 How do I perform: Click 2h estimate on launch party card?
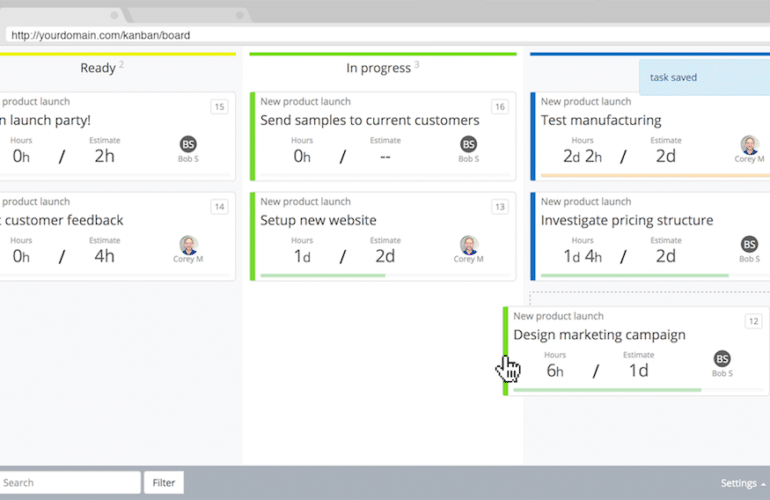(x=105, y=156)
